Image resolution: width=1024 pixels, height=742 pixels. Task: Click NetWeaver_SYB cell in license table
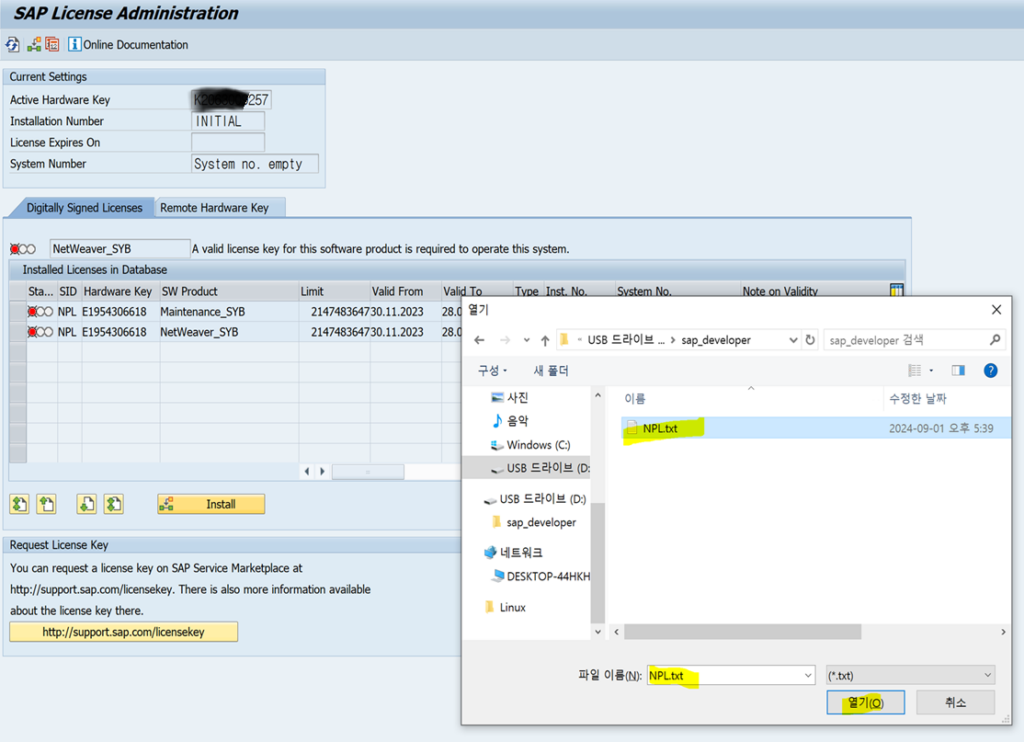199,332
